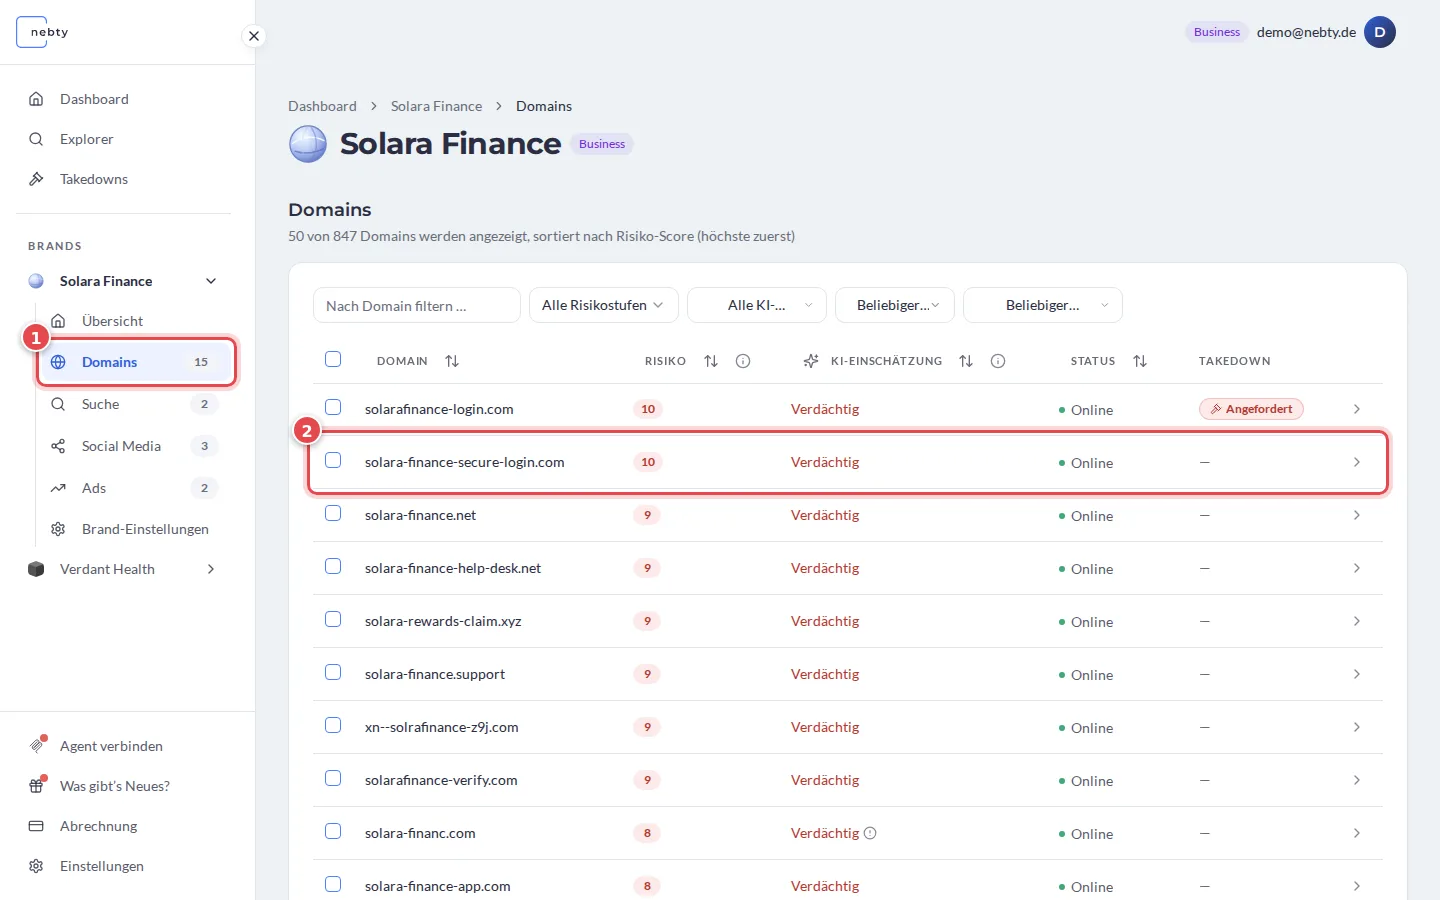Click the Angefordert takedown badge

tap(1251, 409)
